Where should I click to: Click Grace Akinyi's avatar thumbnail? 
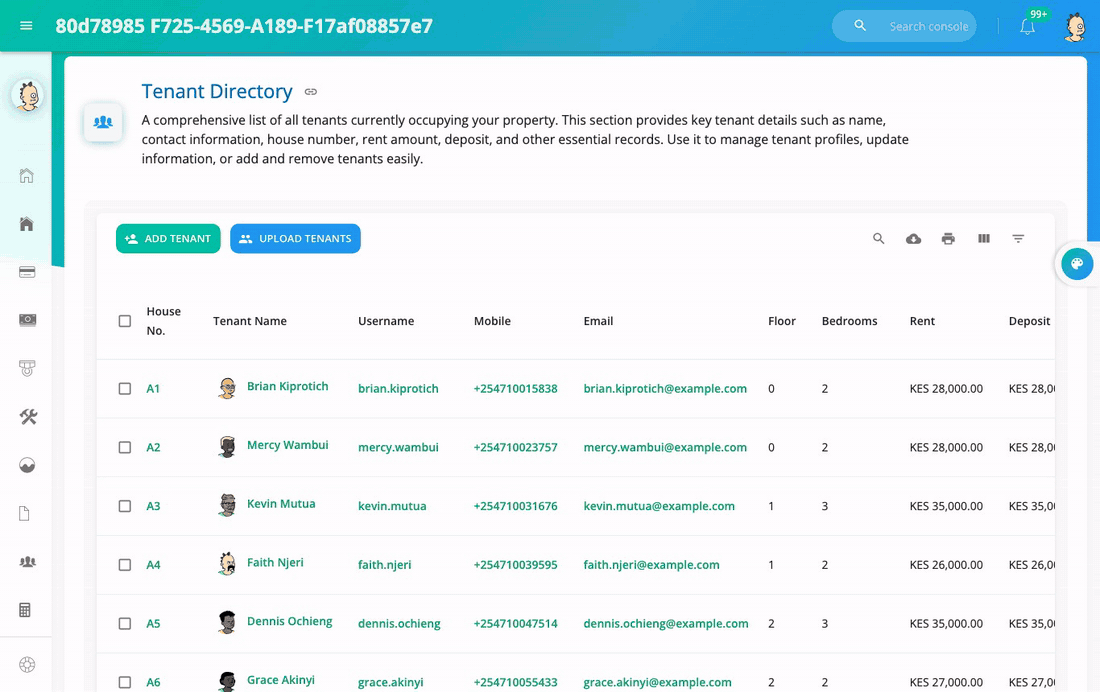(x=227, y=681)
